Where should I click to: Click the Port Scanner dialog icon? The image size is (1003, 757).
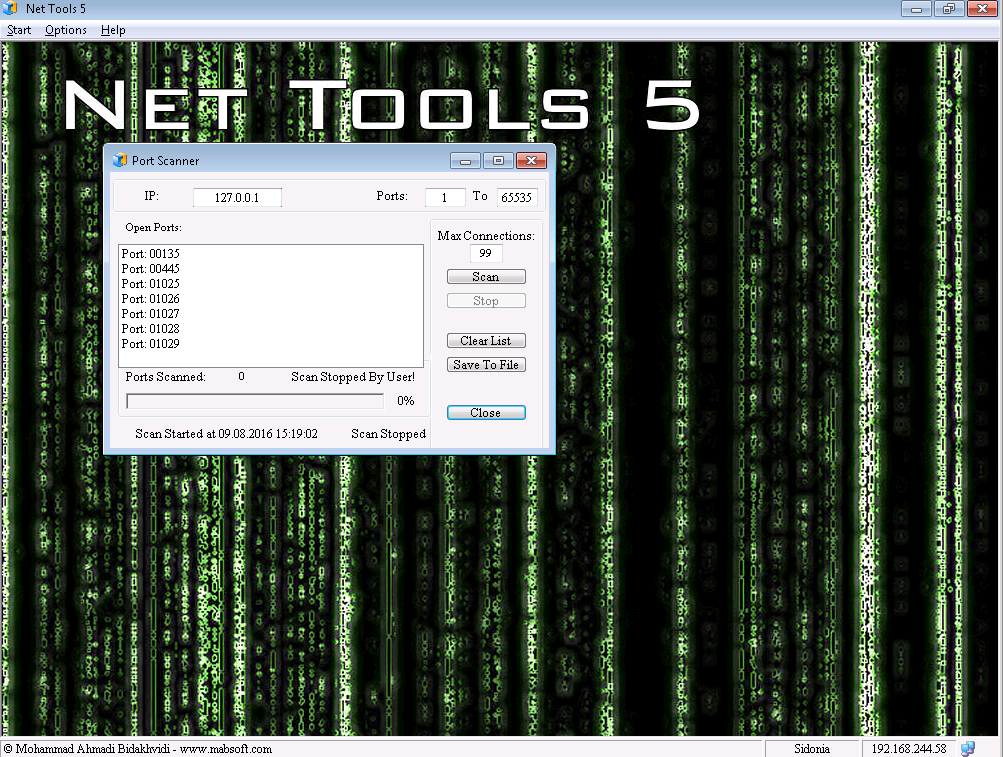click(x=120, y=160)
